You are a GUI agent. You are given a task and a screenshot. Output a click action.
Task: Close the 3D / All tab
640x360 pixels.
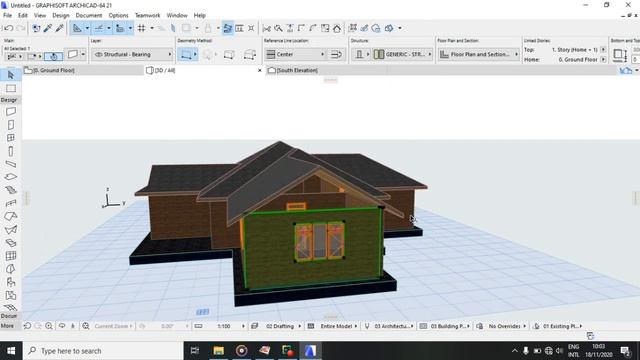[x=260, y=71]
